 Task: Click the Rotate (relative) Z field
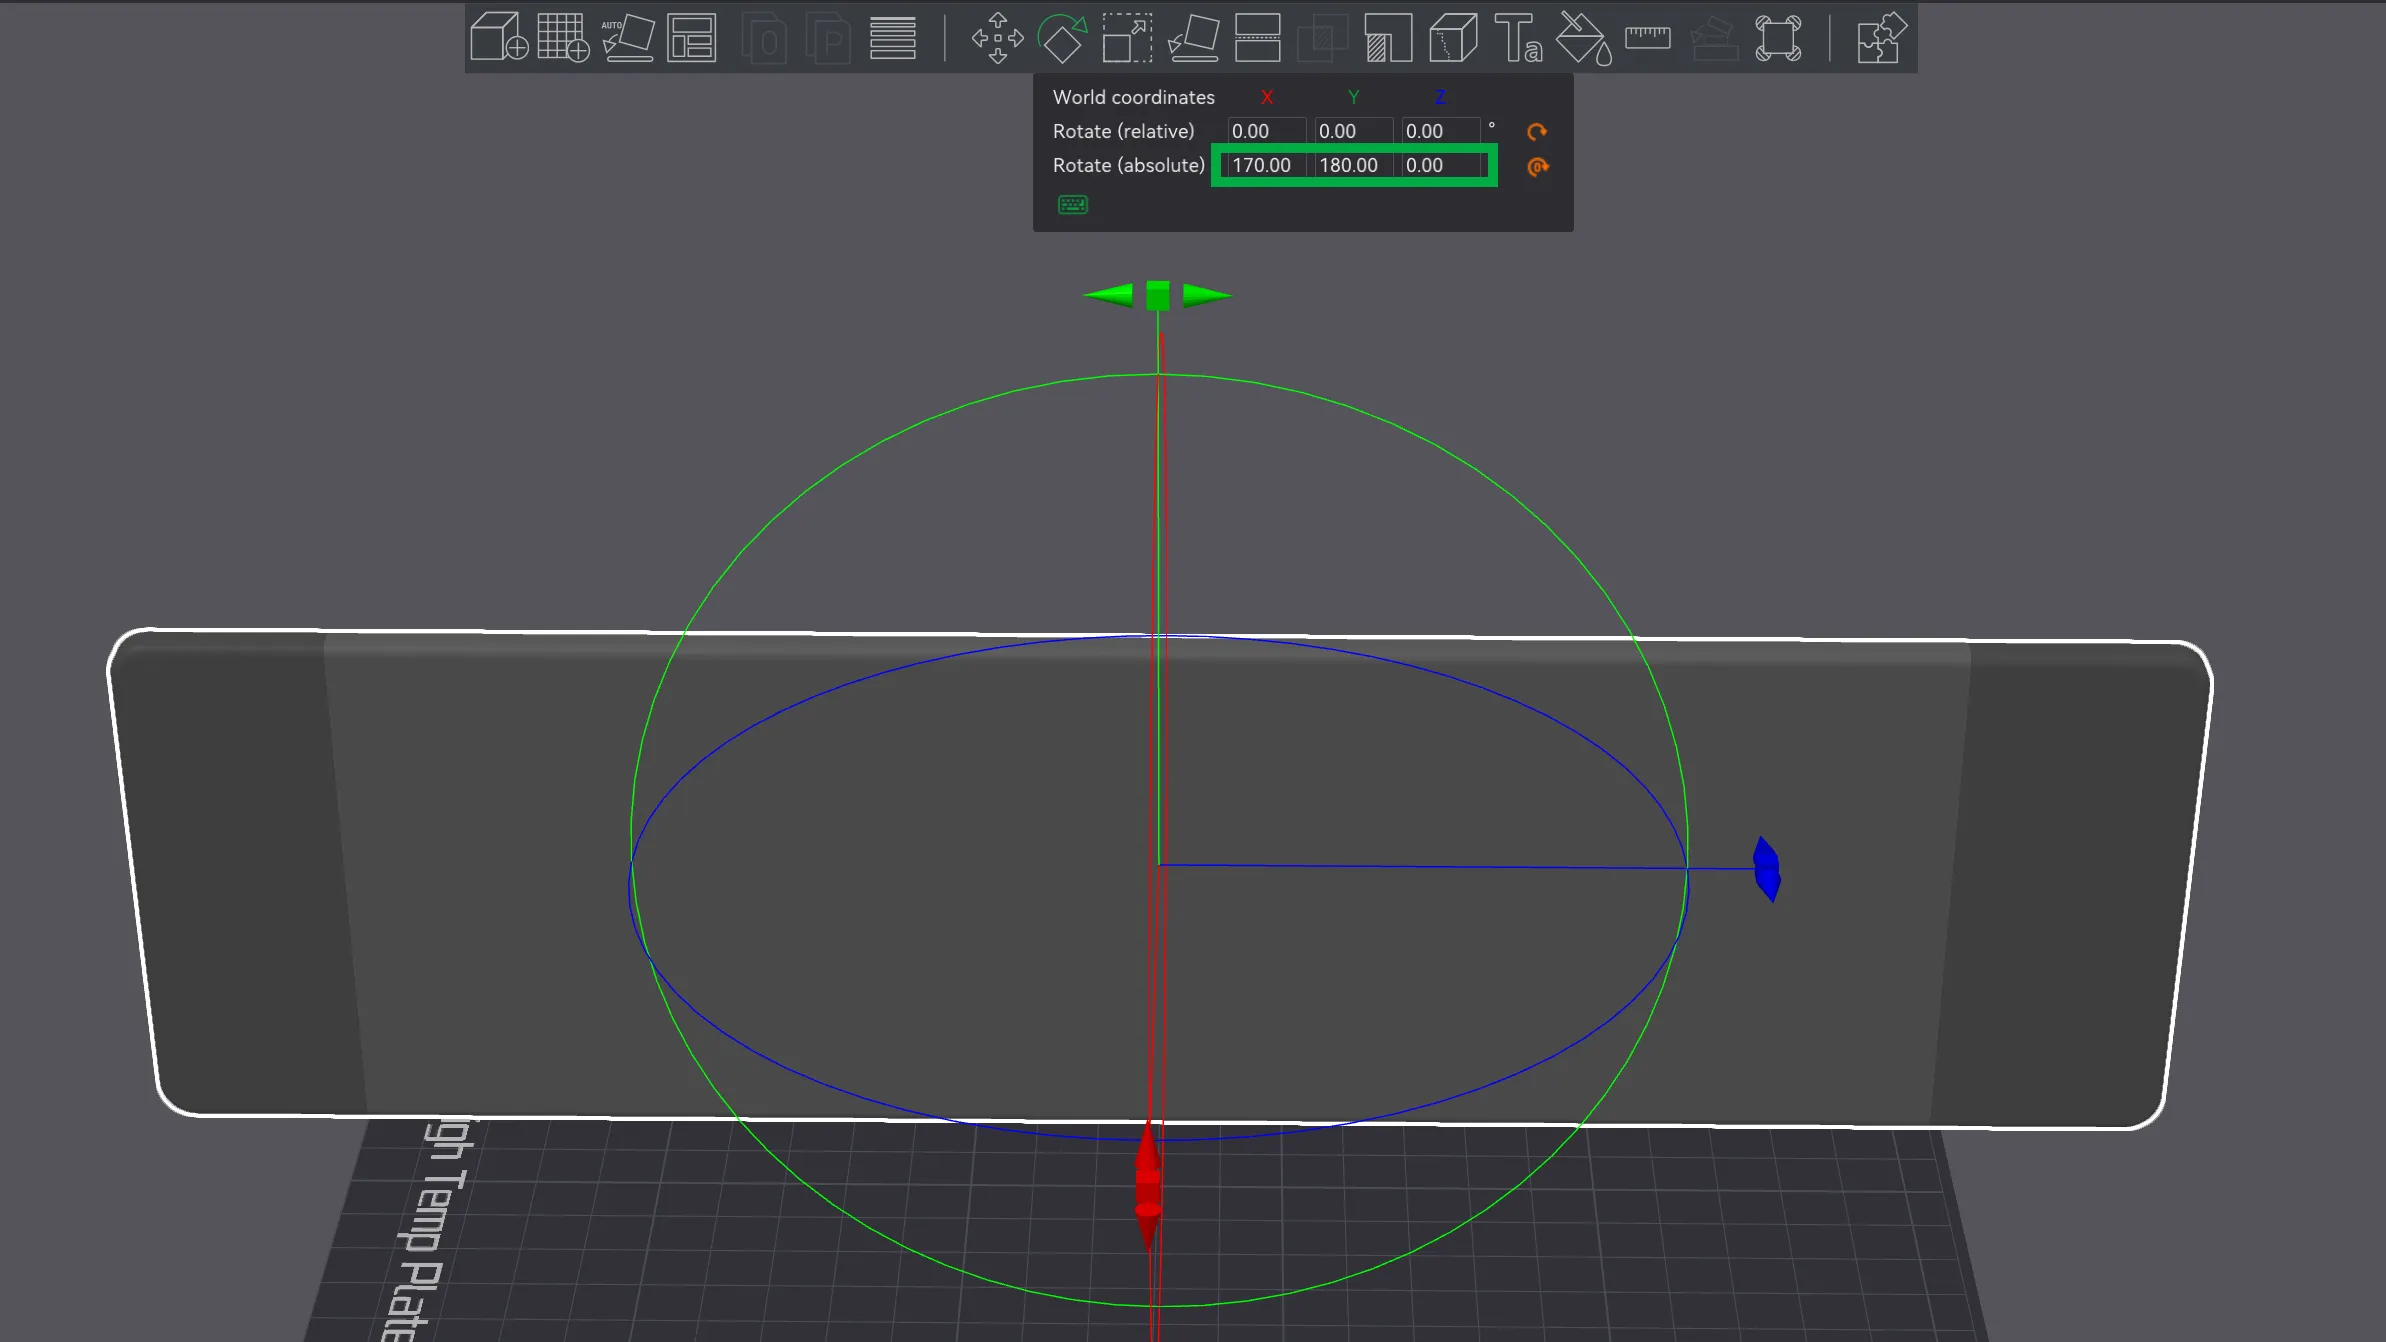click(1440, 131)
